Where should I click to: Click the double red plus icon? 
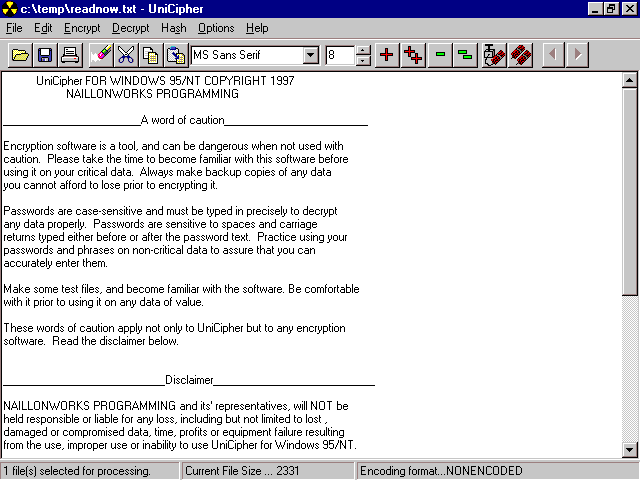point(412,55)
